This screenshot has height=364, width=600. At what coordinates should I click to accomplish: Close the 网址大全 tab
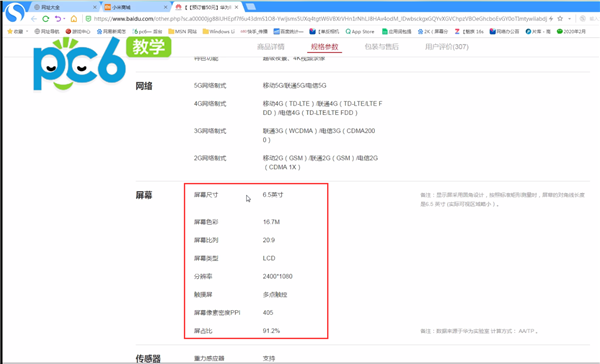95,7
